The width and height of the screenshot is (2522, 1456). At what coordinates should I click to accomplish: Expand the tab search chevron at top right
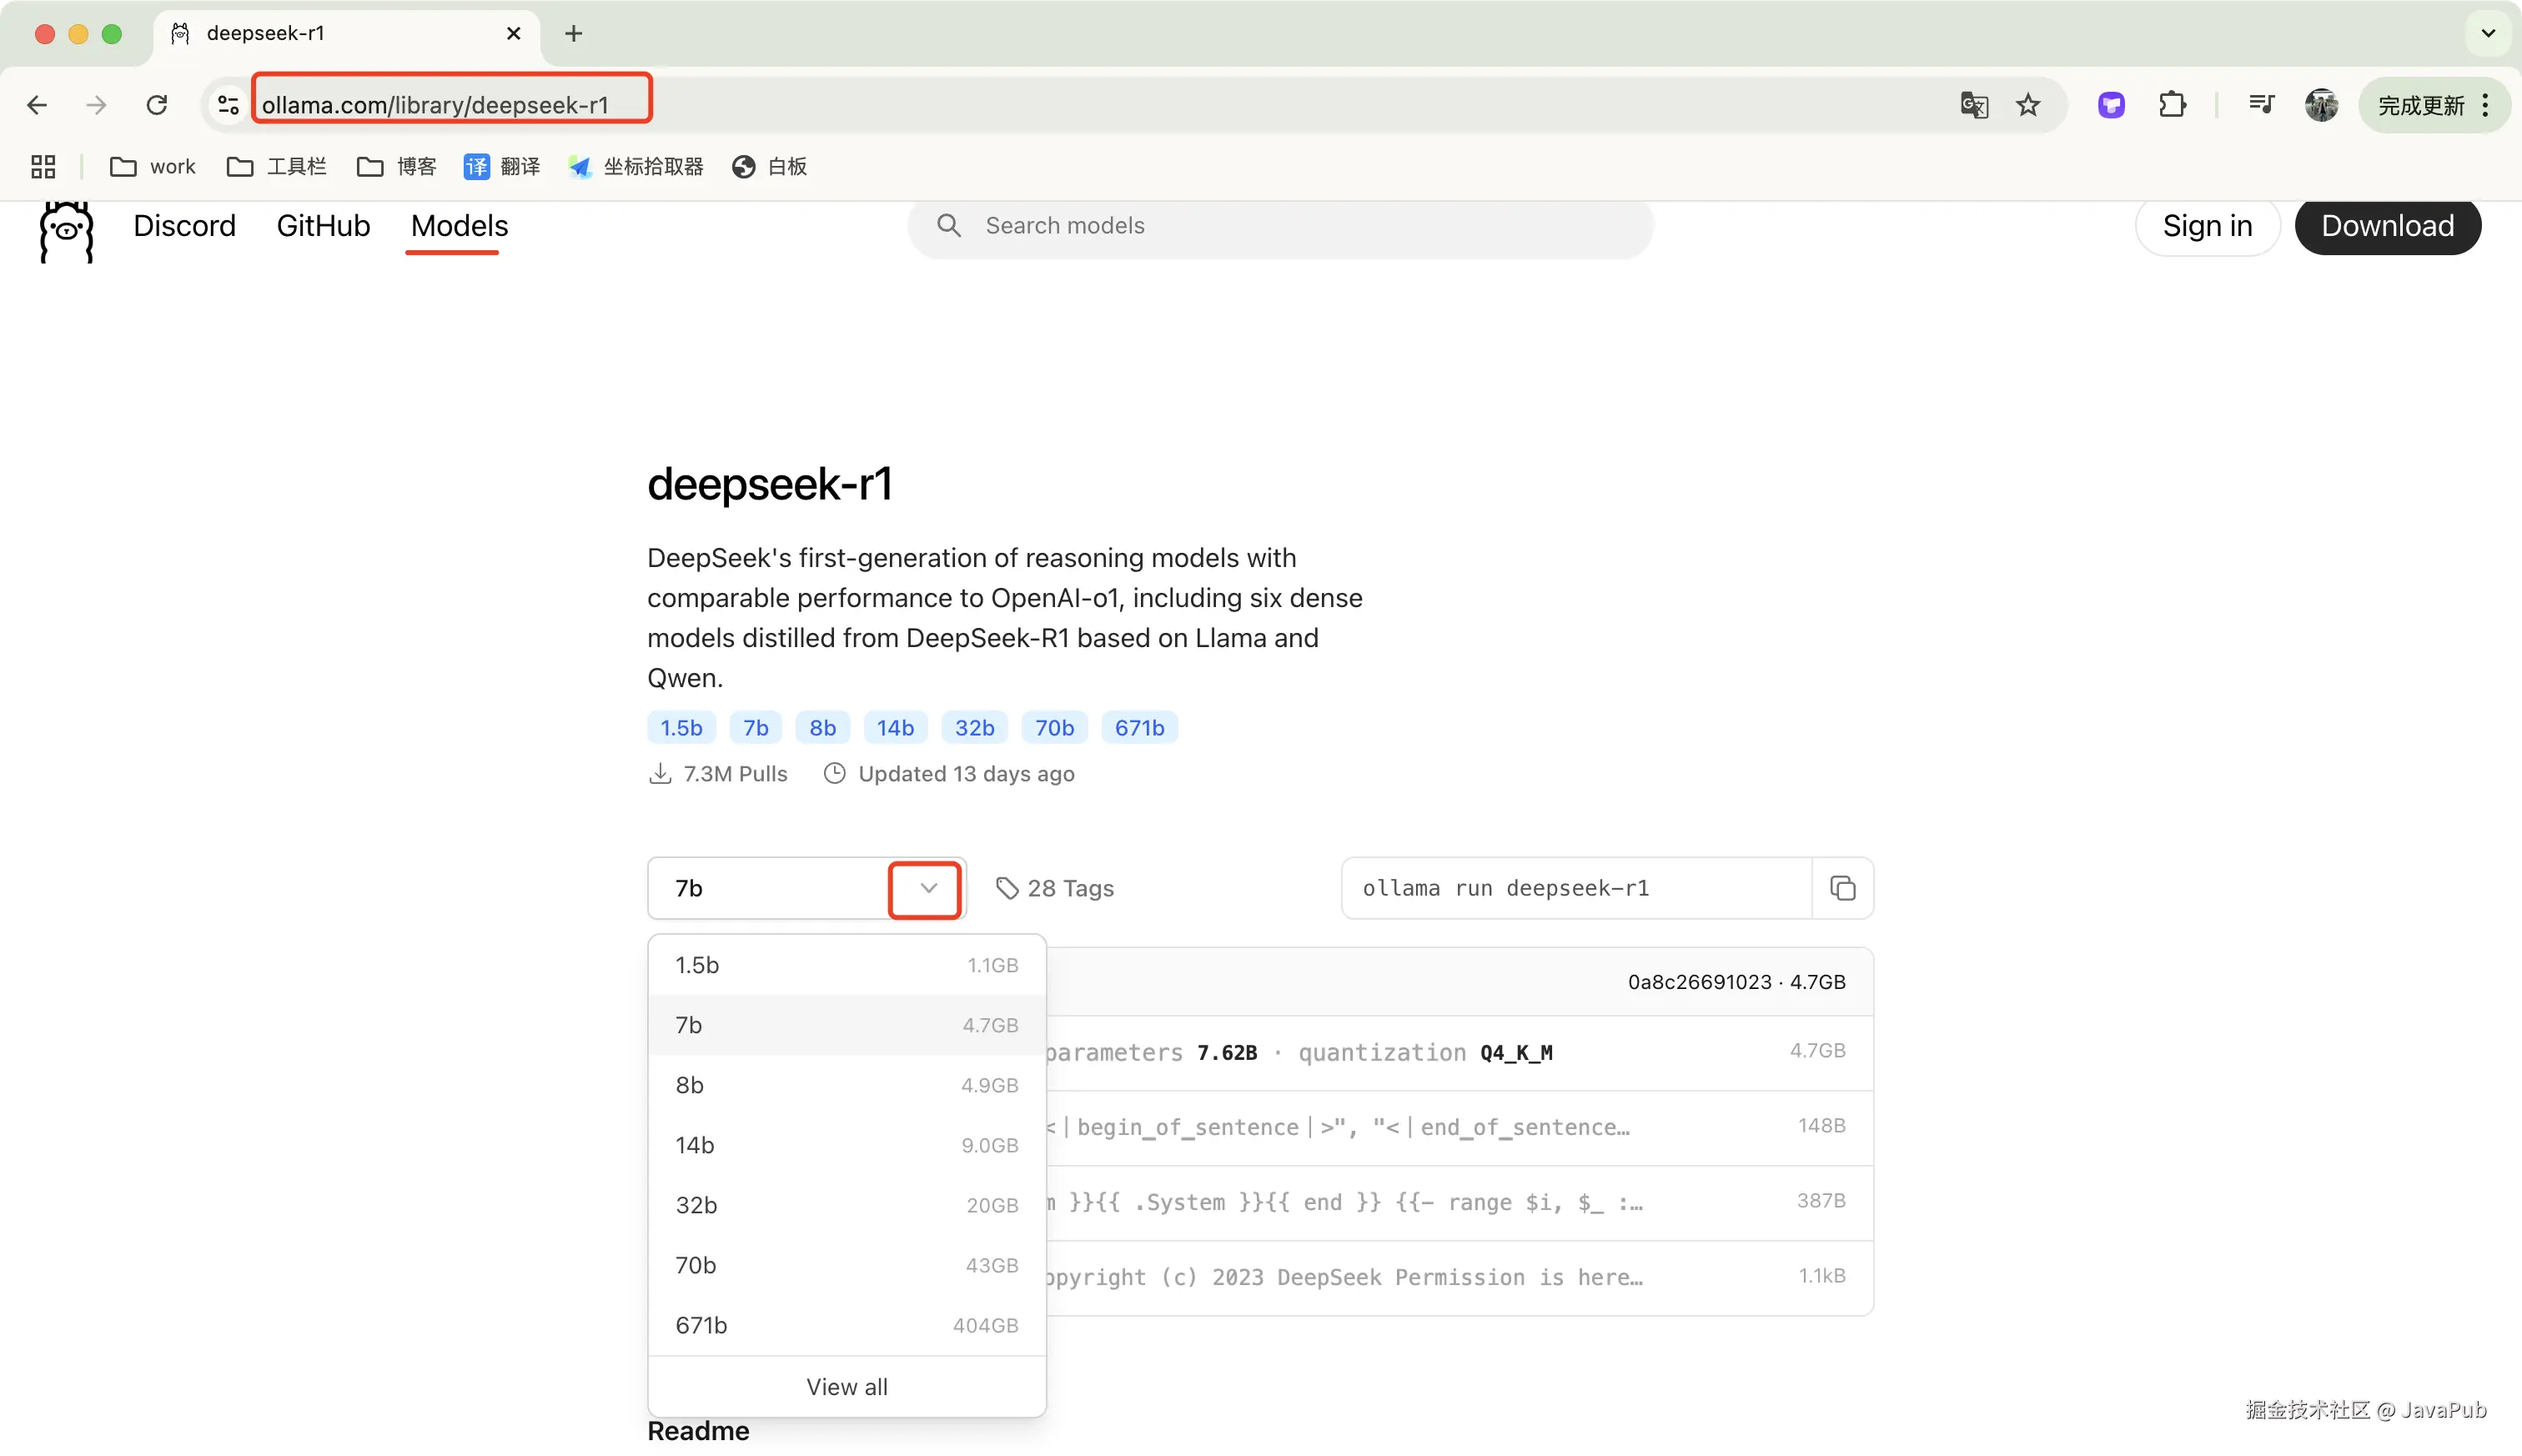(2488, 33)
